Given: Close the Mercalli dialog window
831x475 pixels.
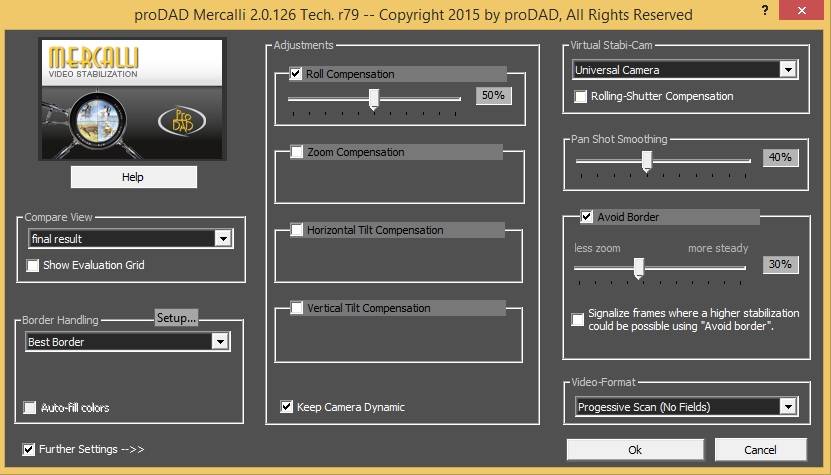Looking at the screenshot, I should point(801,10).
